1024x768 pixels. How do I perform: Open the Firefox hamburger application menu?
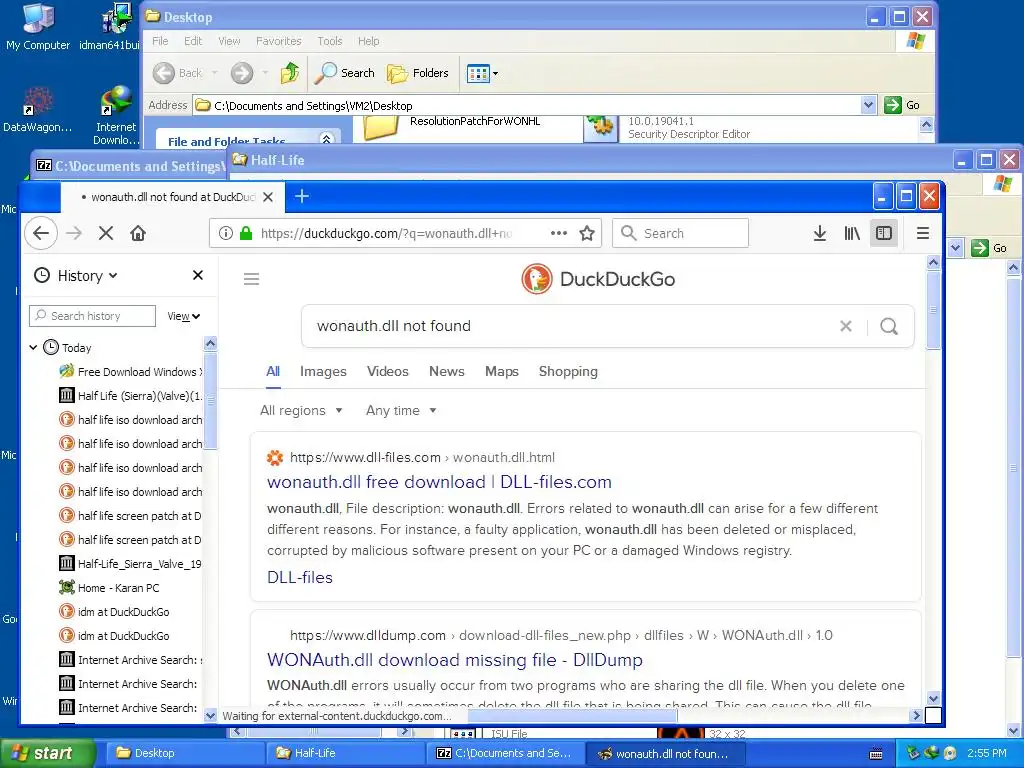[923, 233]
